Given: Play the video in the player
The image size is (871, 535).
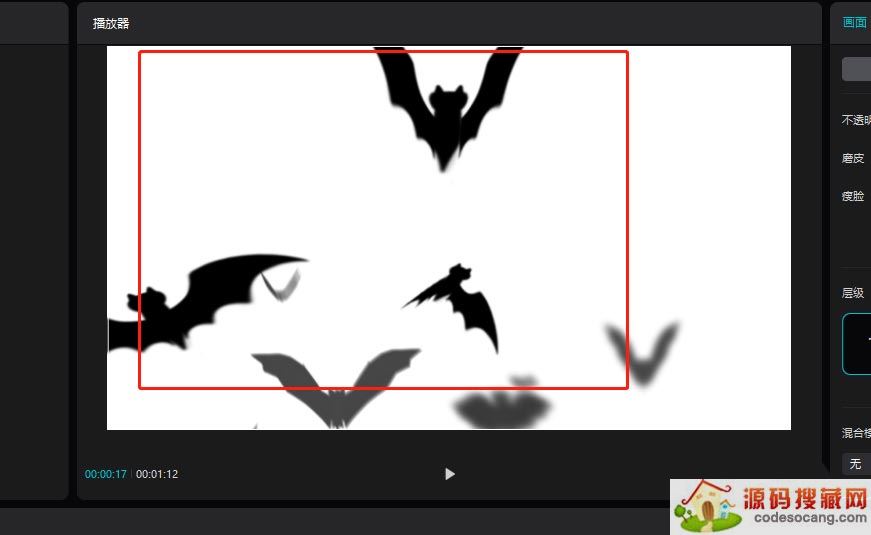Looking at the screenshot, I should [449, 474].
